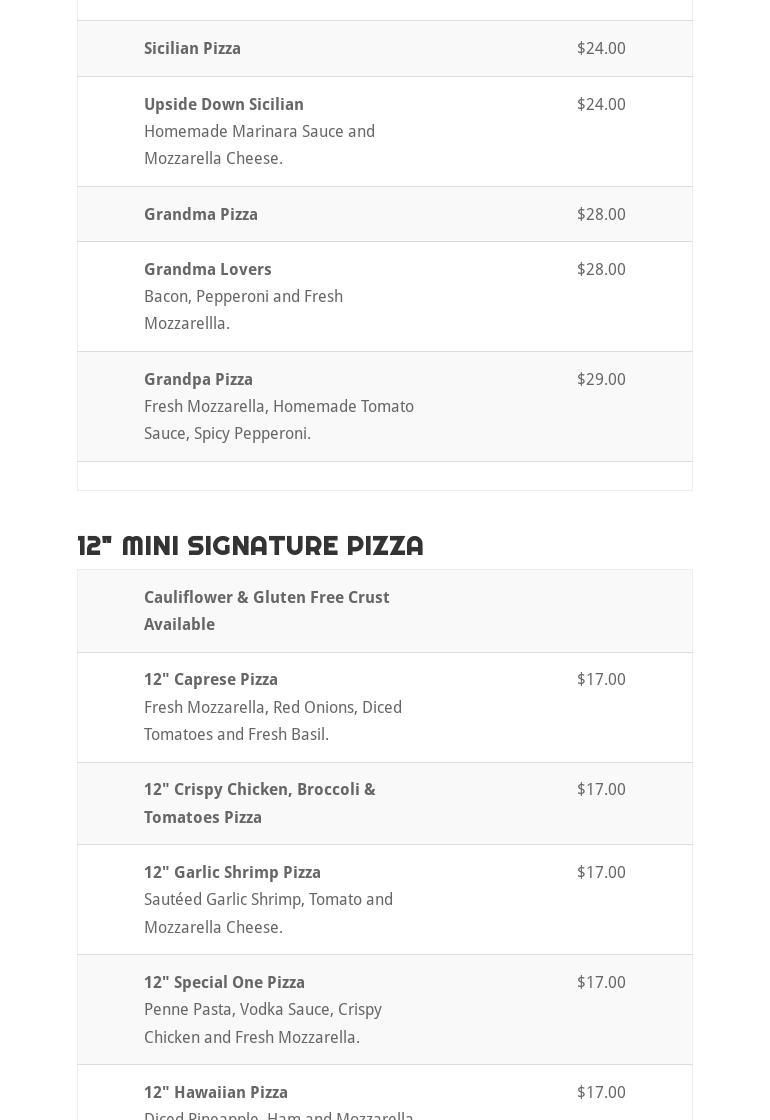This screenshot has height=1120, width=770.
Task: Click the Sautéed Garlic Shrimp description text
Action: pyautogui.click(x=269, y=913)
